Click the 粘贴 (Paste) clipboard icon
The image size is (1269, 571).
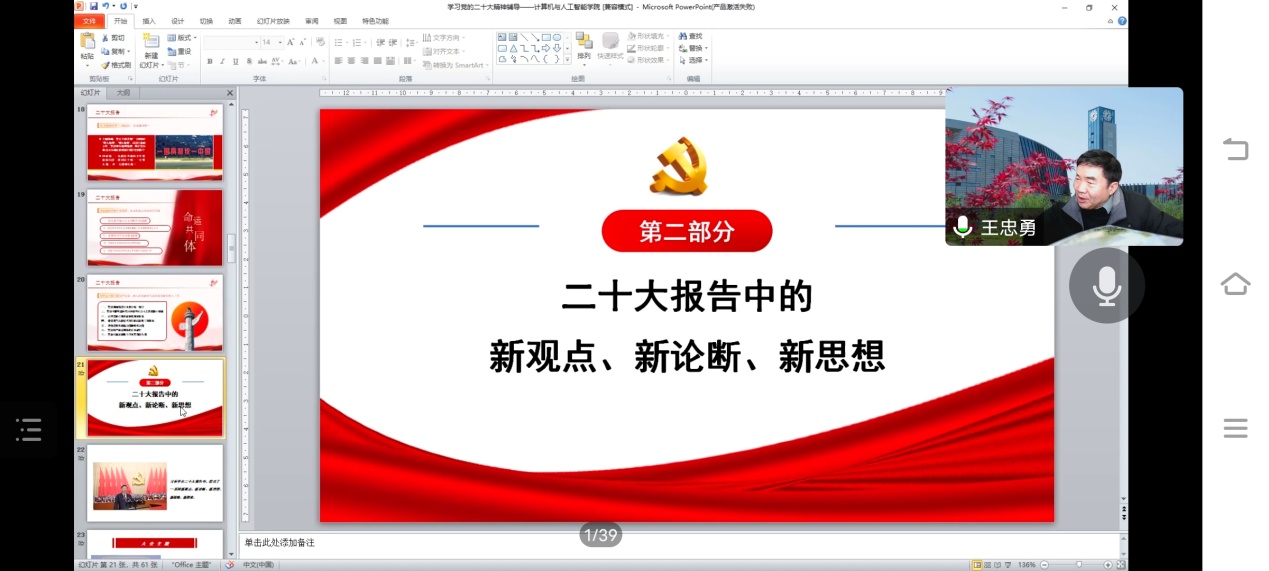coord(87,41)
